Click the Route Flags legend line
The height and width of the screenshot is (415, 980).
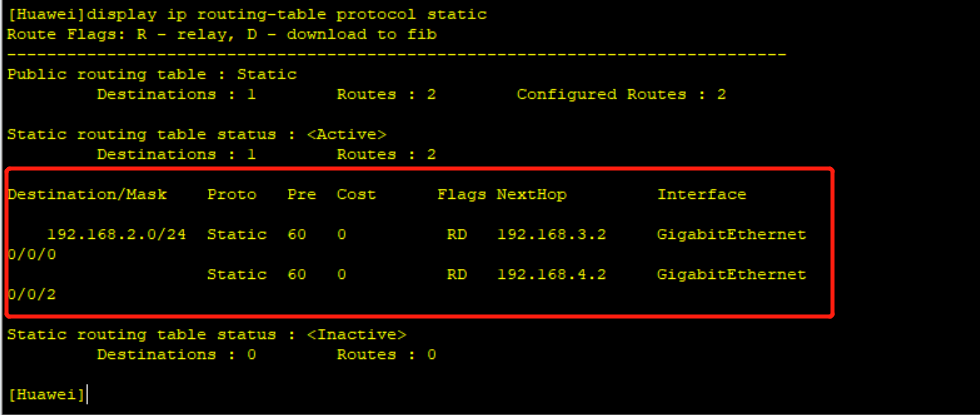[x=222, y=34]
